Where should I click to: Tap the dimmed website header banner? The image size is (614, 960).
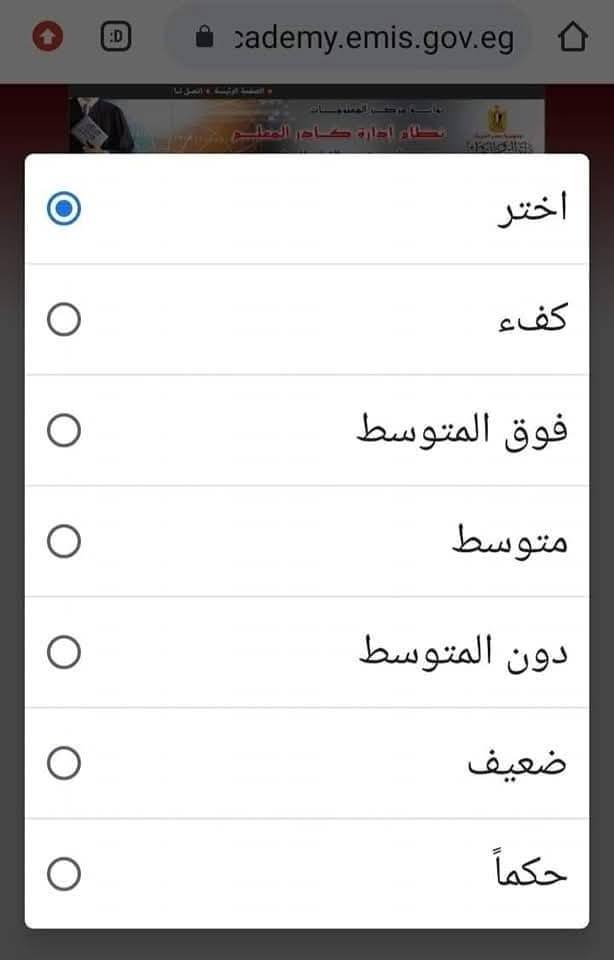[x=306, y=118]
